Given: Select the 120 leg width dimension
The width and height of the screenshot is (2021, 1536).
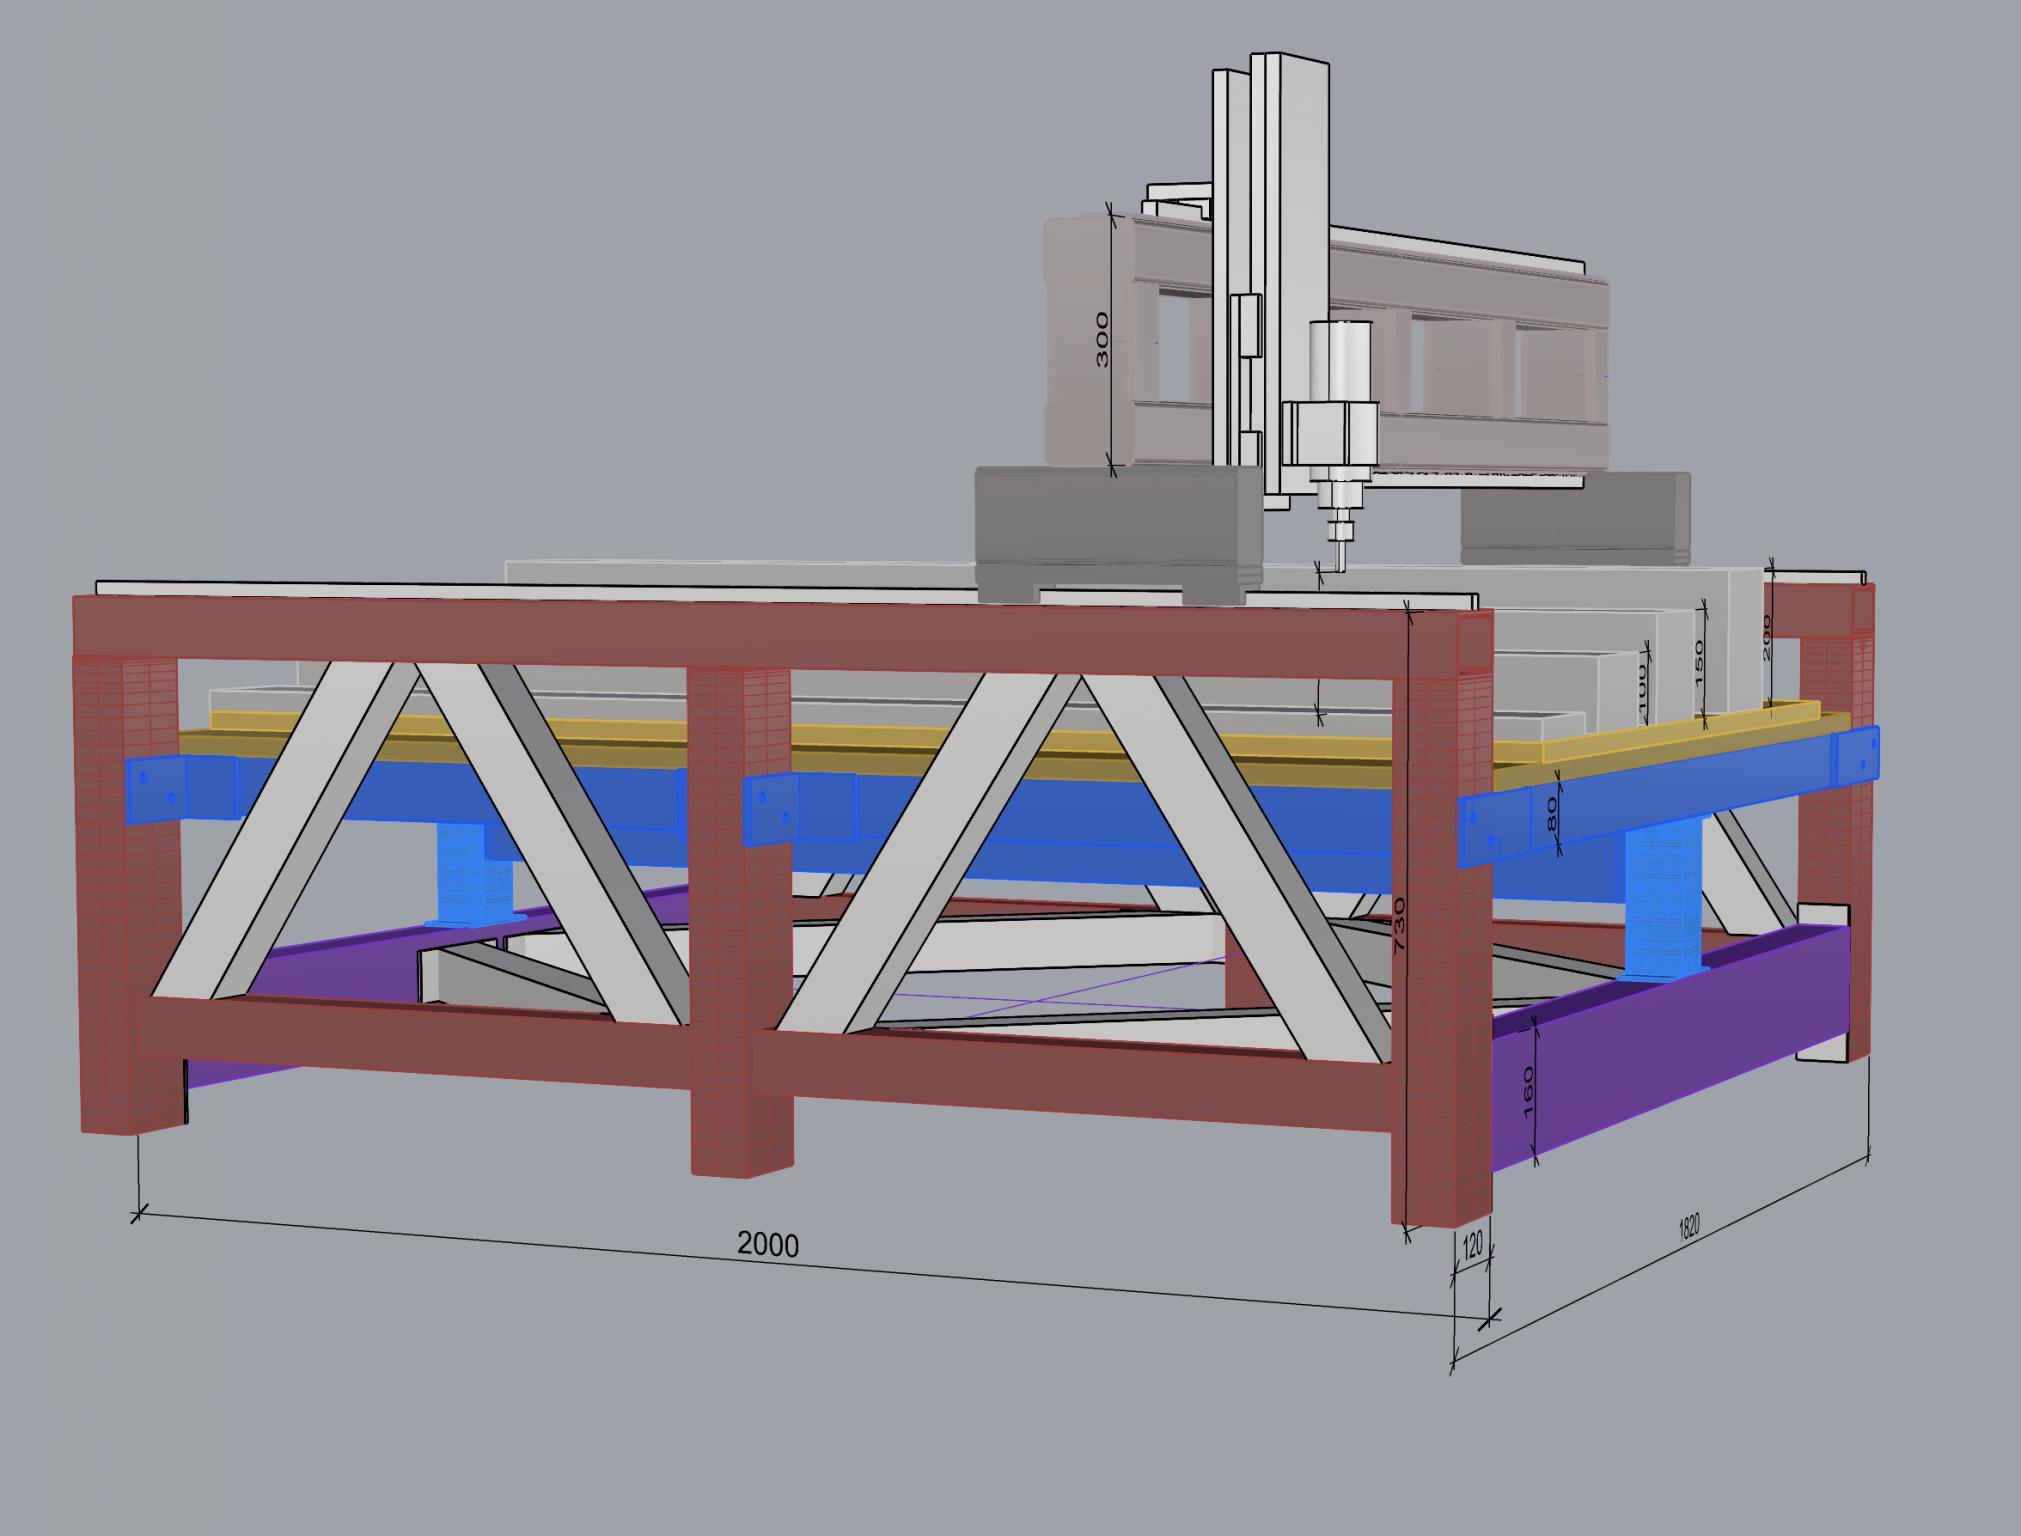Looking at the screenshot, I should [x=1472, y=1247].
